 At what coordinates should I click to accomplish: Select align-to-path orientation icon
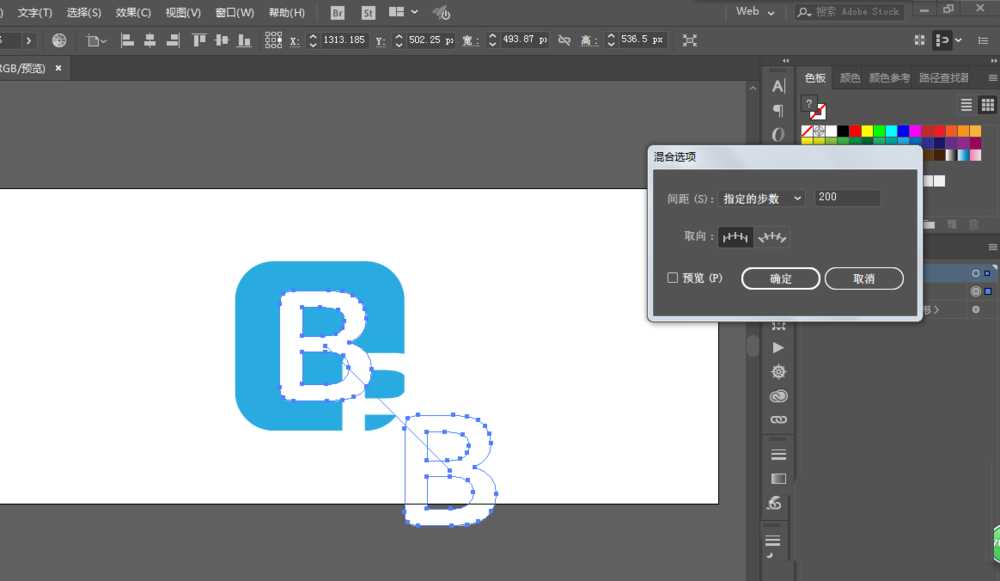773,237
